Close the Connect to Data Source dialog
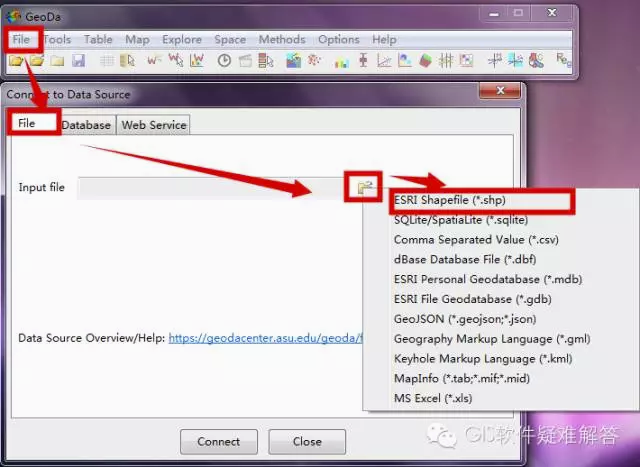This screenshot has height=467, width=640. [x=500, y=91]
